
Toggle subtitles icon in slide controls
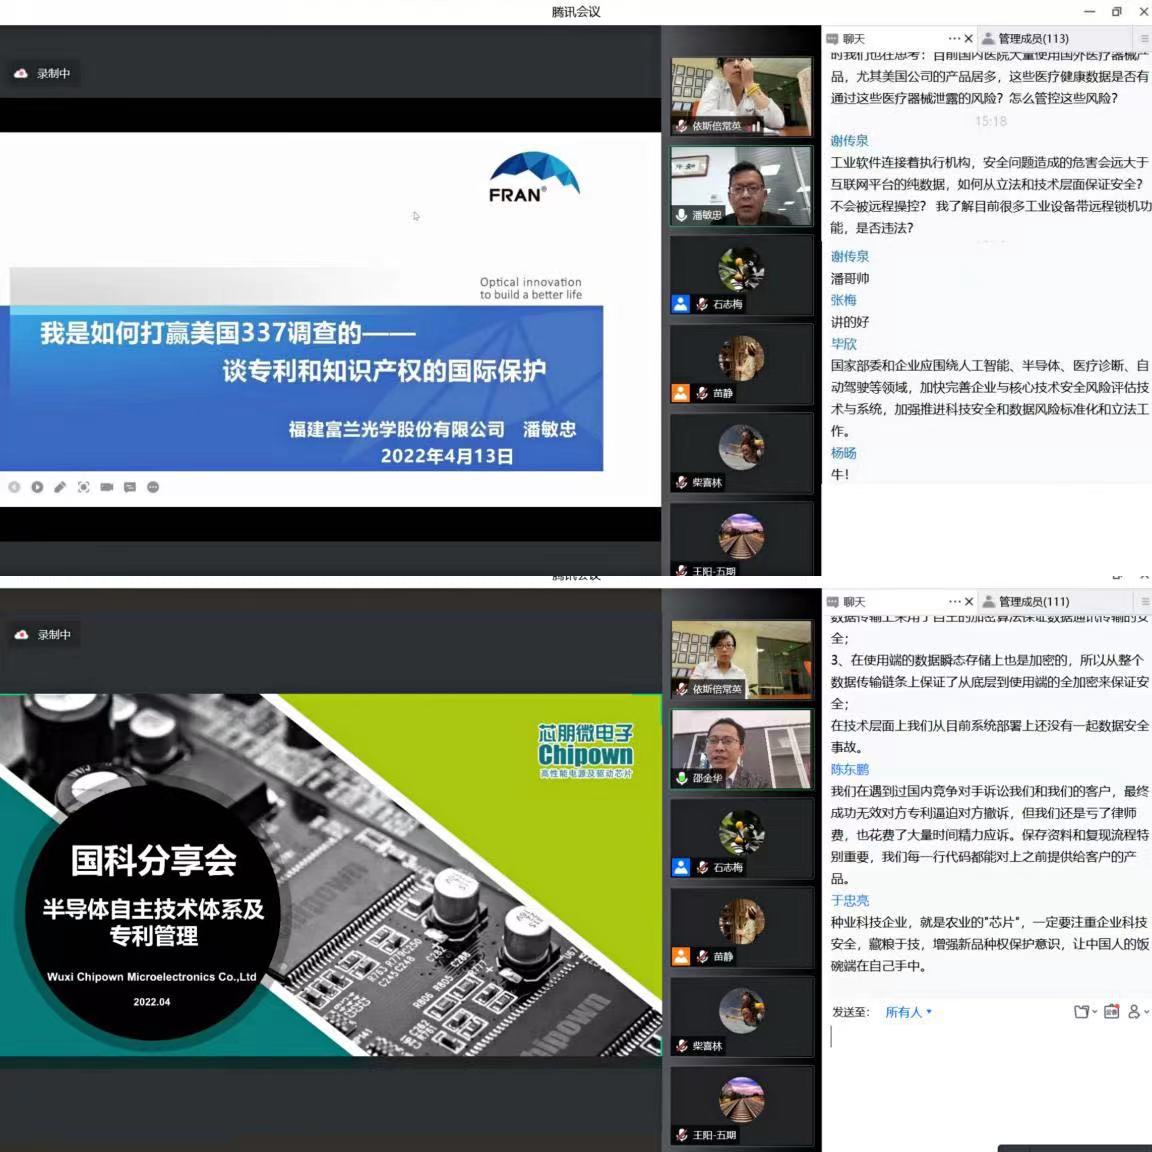[x=130, y=487]
